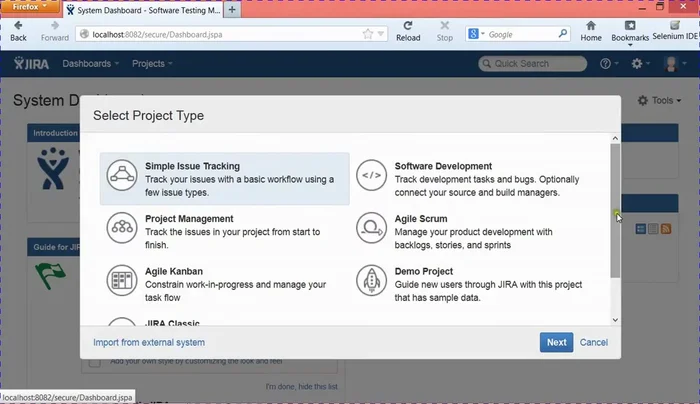Open the Dashboards dropdown menu

click(x=90, y=64)
